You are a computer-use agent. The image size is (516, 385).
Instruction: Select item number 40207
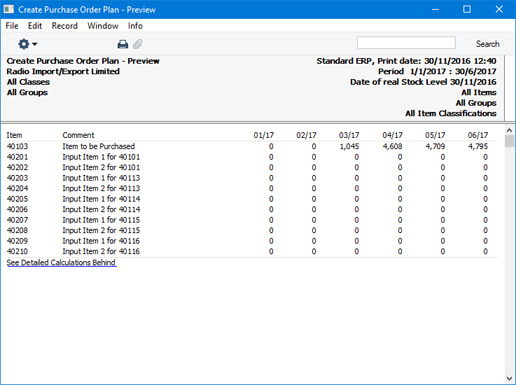17,220
